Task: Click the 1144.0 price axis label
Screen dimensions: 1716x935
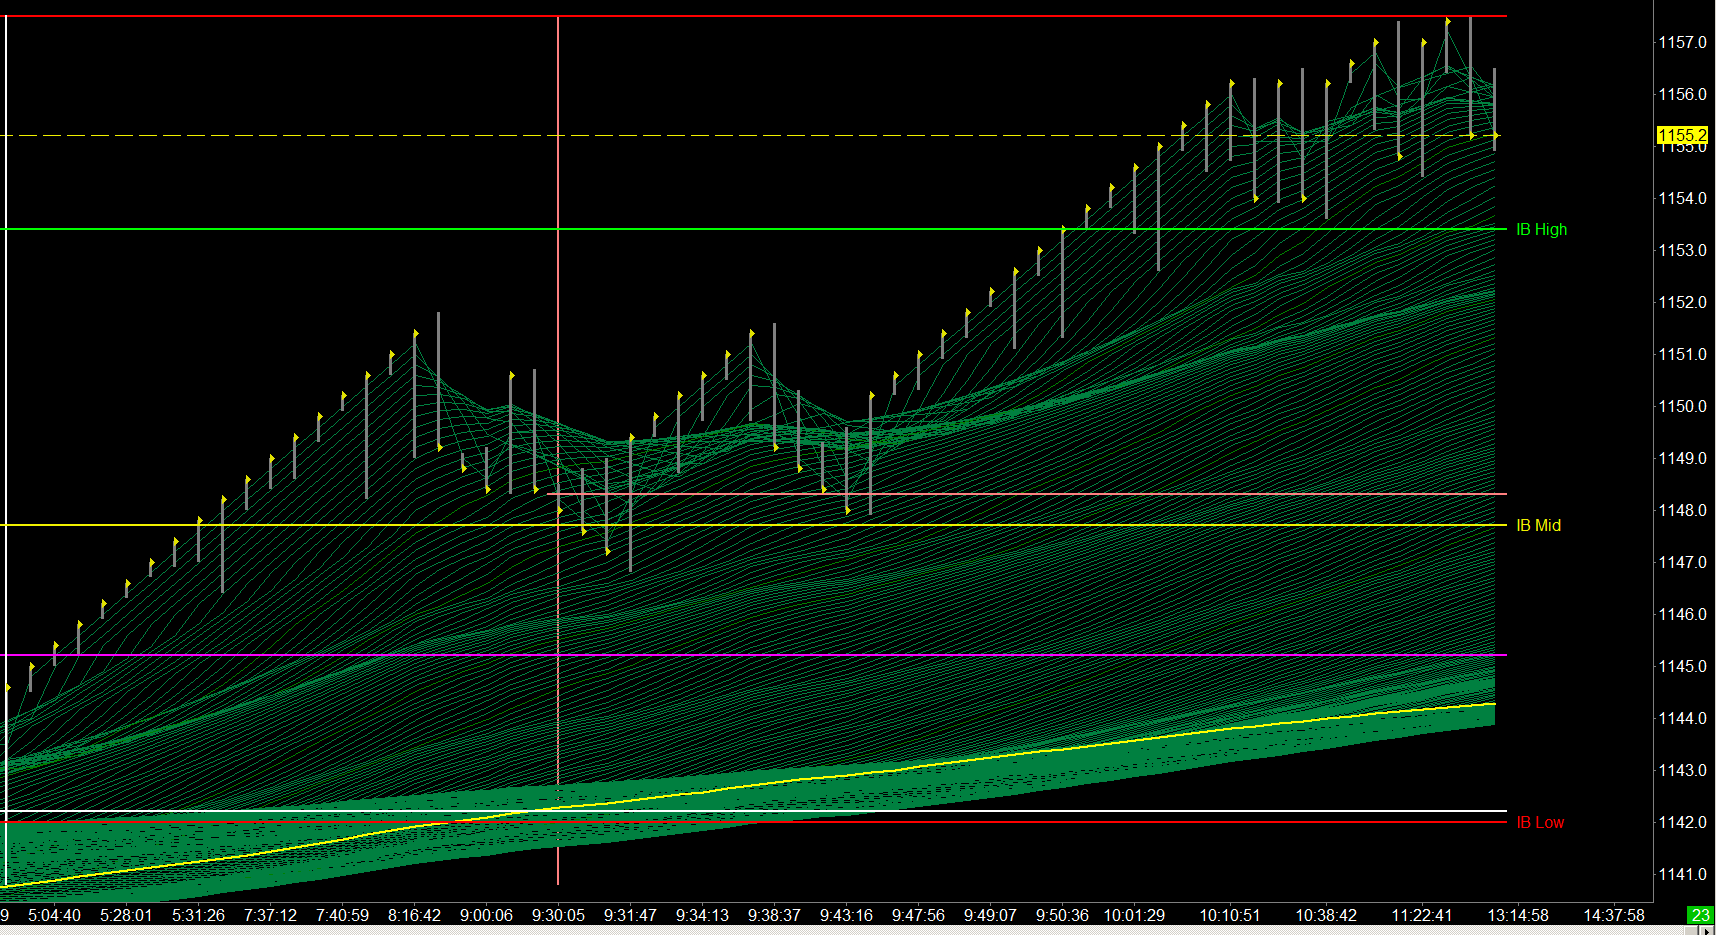Action: [x=1682, y=719]
